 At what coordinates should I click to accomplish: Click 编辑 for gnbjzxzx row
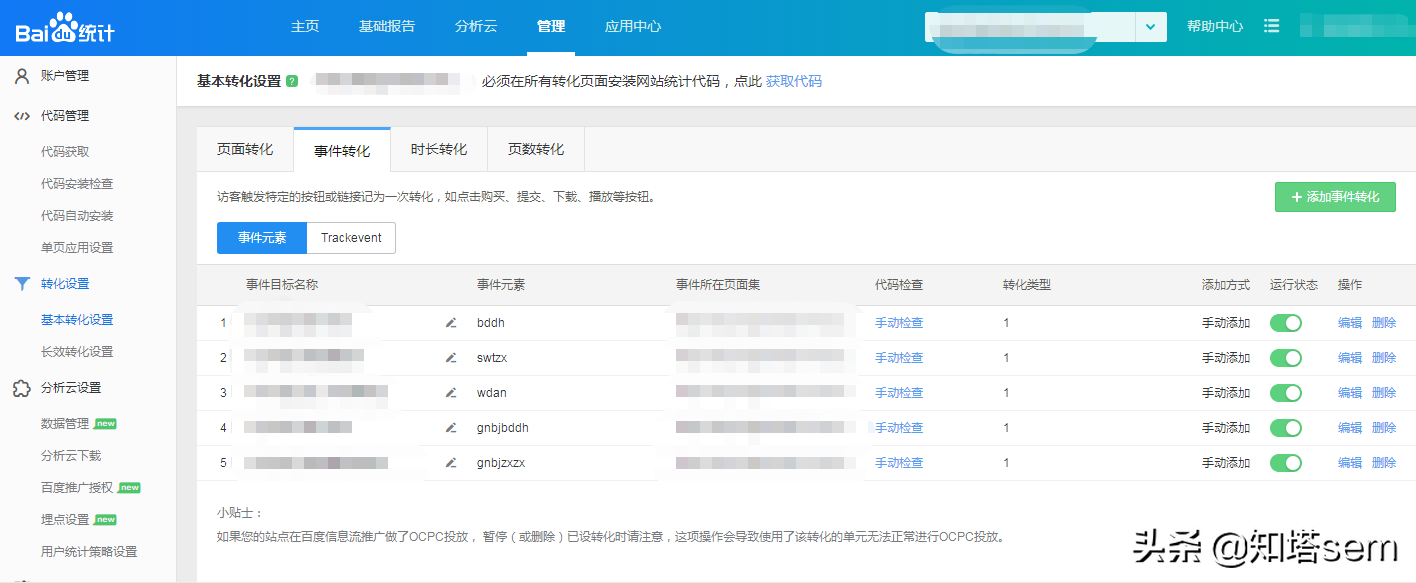[1350, 463]
